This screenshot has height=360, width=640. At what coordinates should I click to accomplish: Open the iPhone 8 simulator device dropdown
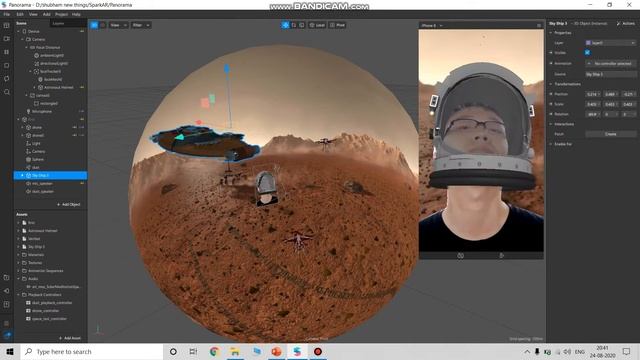pos(432,25)
